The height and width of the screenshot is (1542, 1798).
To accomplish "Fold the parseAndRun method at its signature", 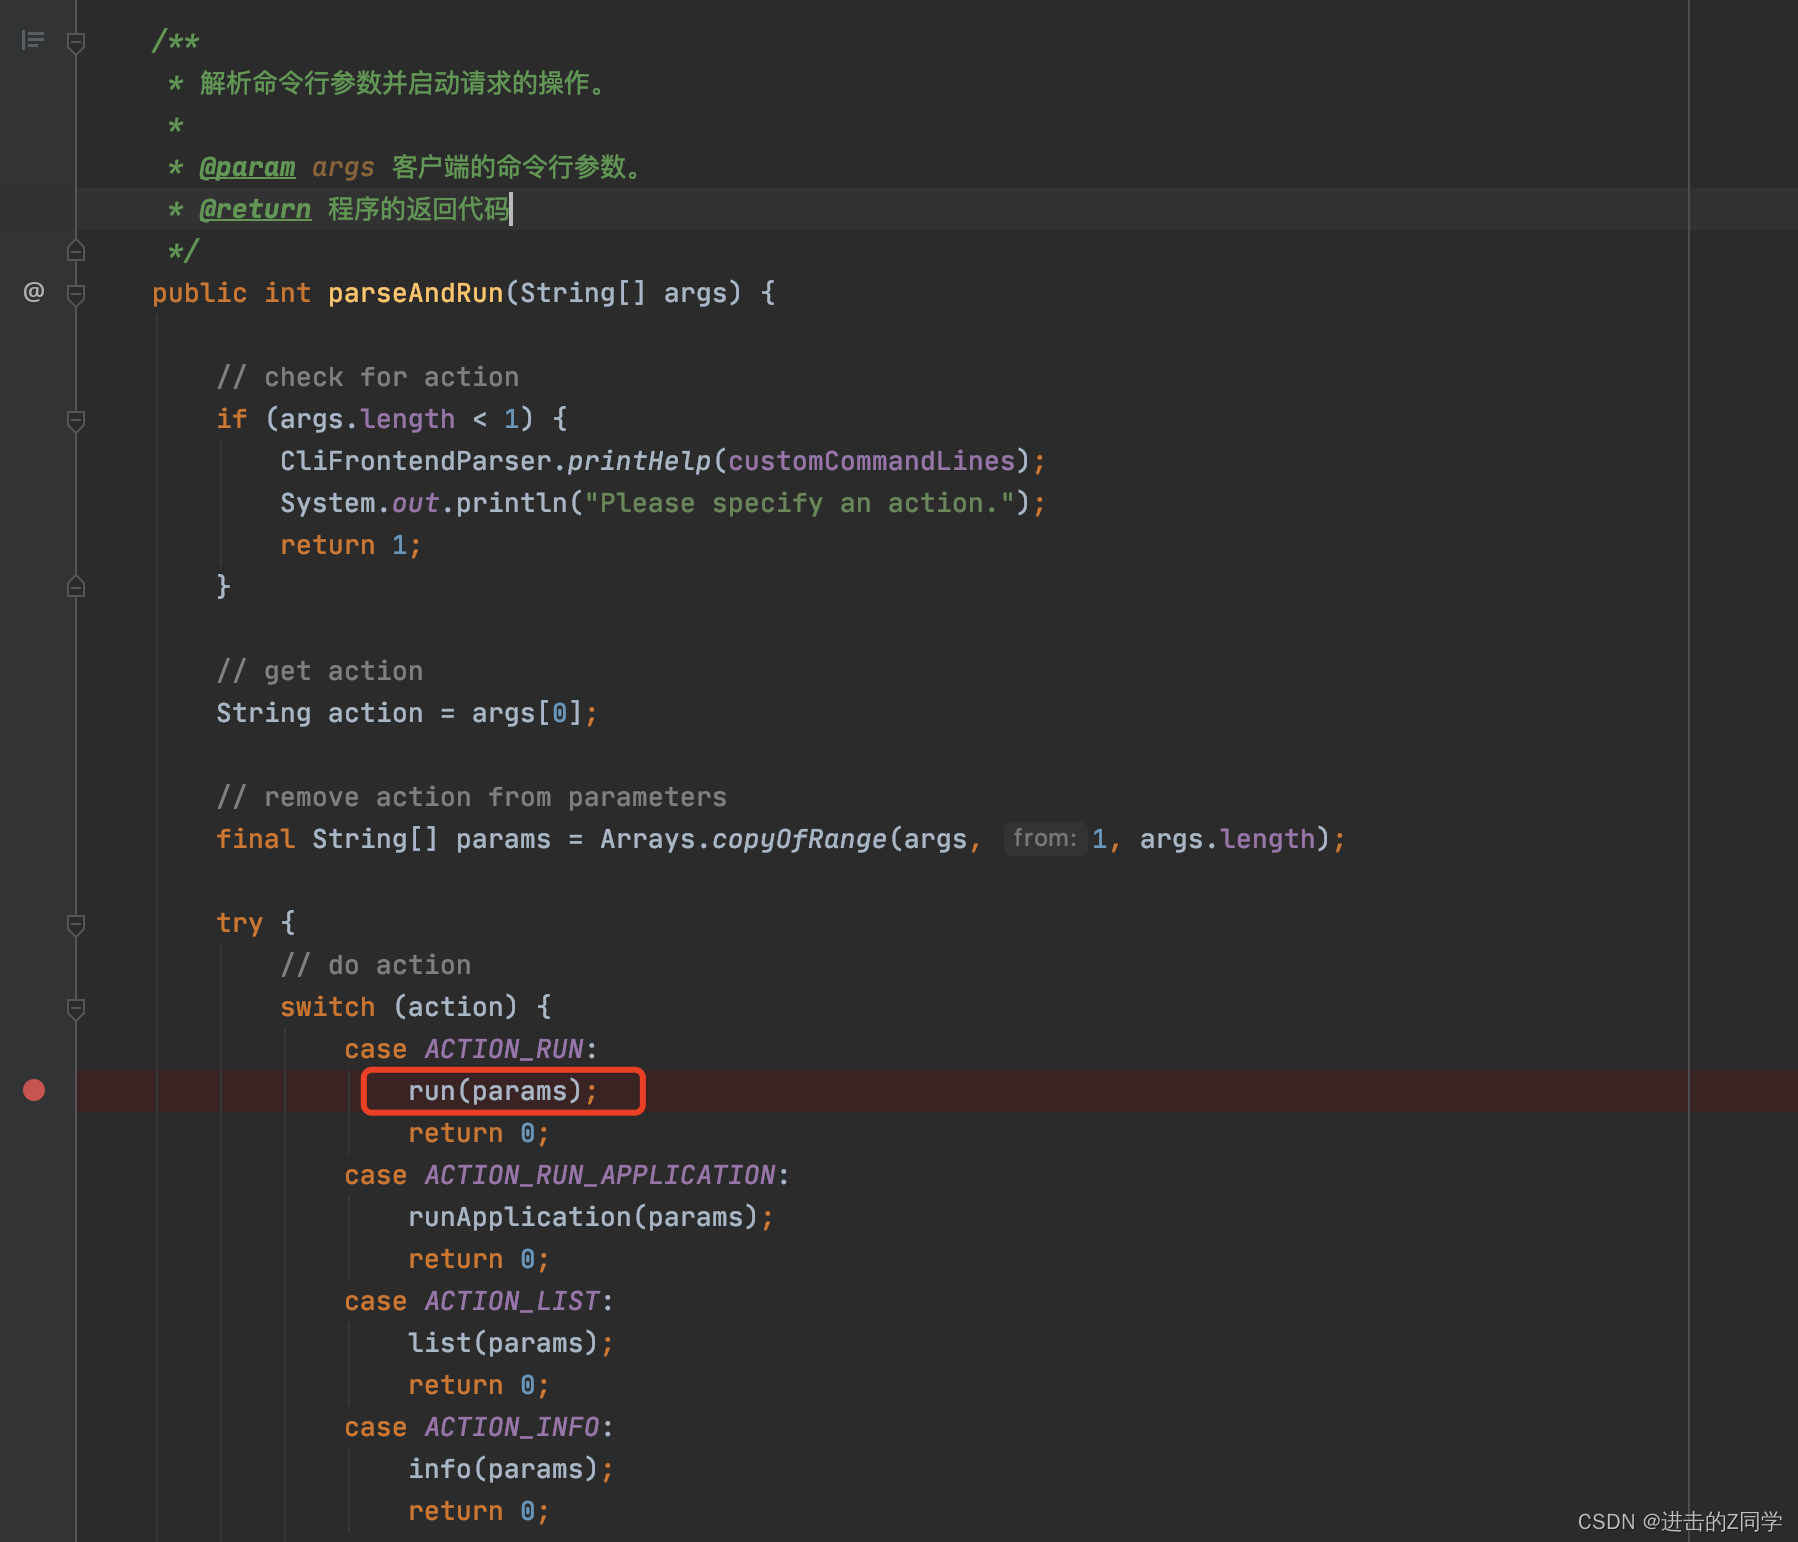I will (76, 294).
